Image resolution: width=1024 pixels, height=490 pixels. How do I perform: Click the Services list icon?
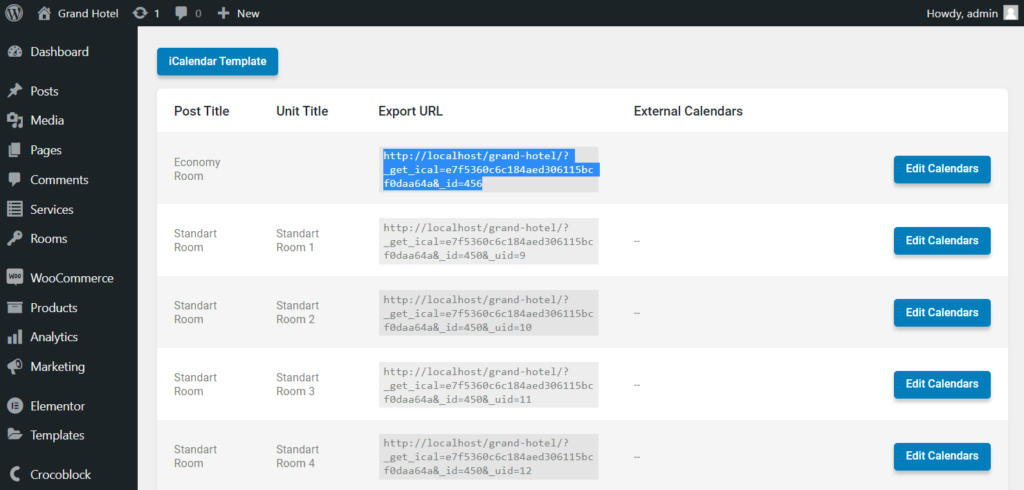[15, 209]
